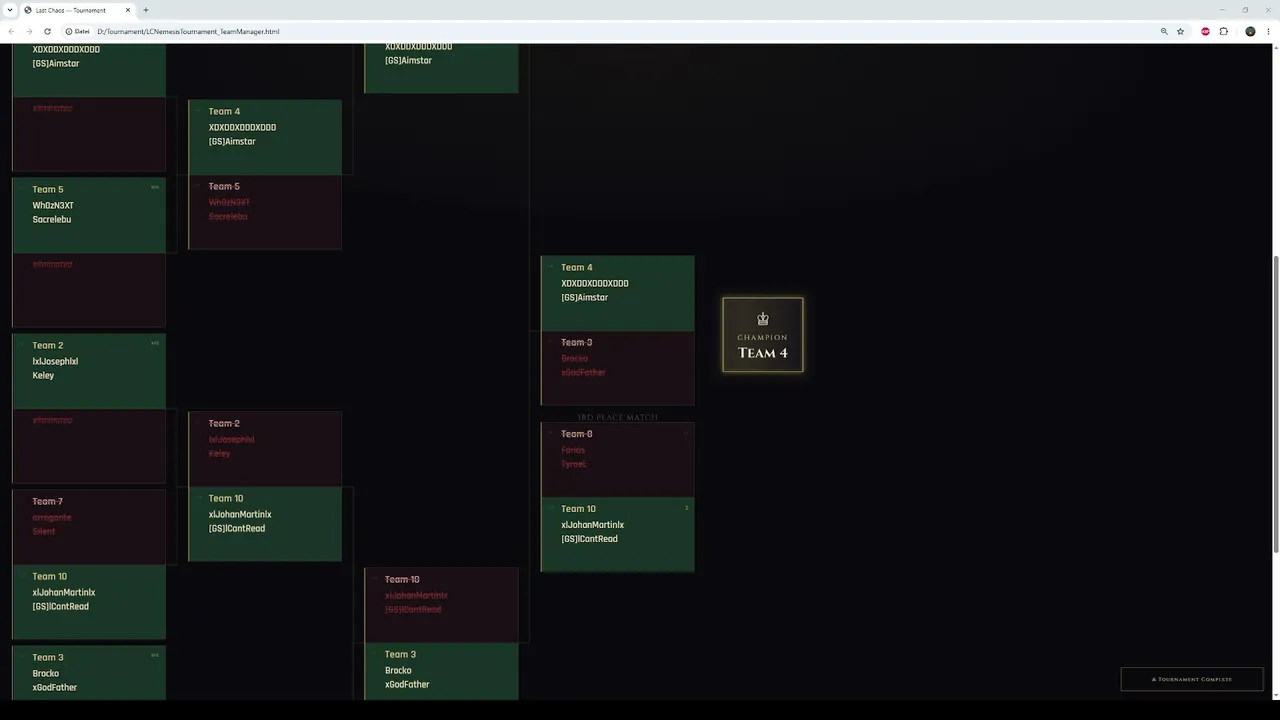Click the zoom magnifier icon in address bar
The image size is (1280, 720).
click(x=1164, y=31)
